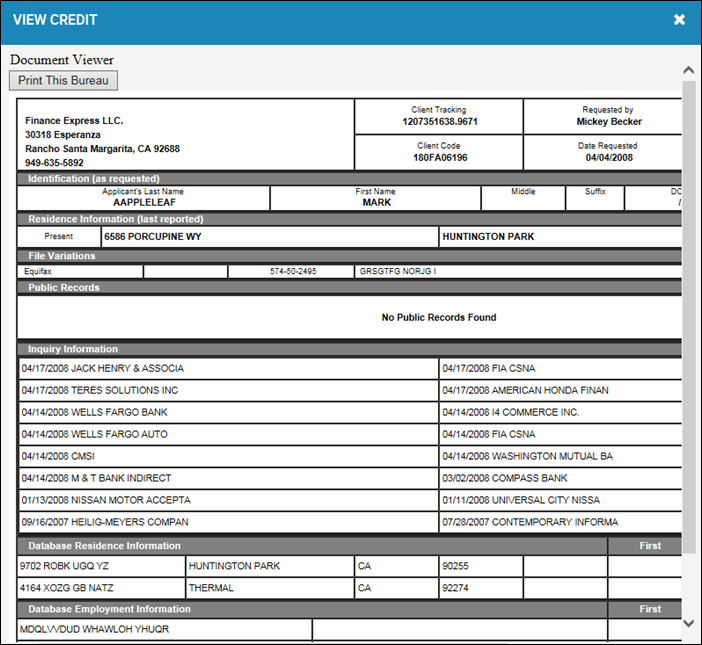Click the Database Employment Information header
702x645 pixels.
(312, 609)
